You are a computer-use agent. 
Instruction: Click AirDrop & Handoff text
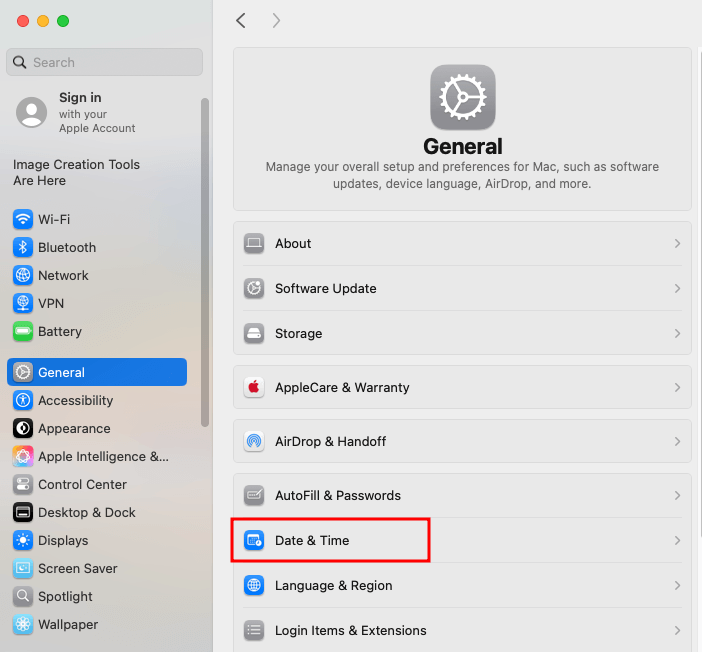pos(330,441)
